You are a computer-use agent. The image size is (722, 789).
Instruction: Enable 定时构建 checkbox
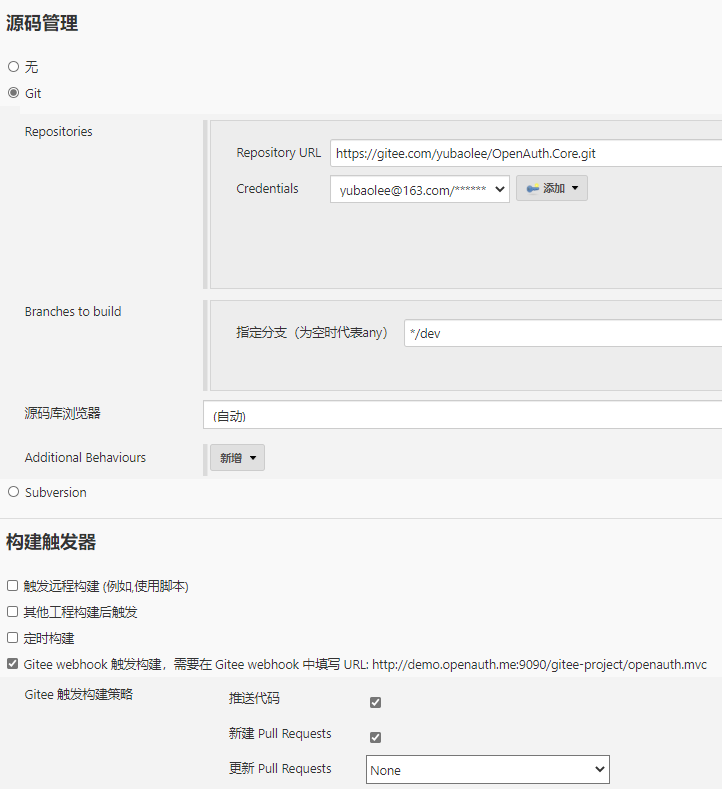[13, 638]
